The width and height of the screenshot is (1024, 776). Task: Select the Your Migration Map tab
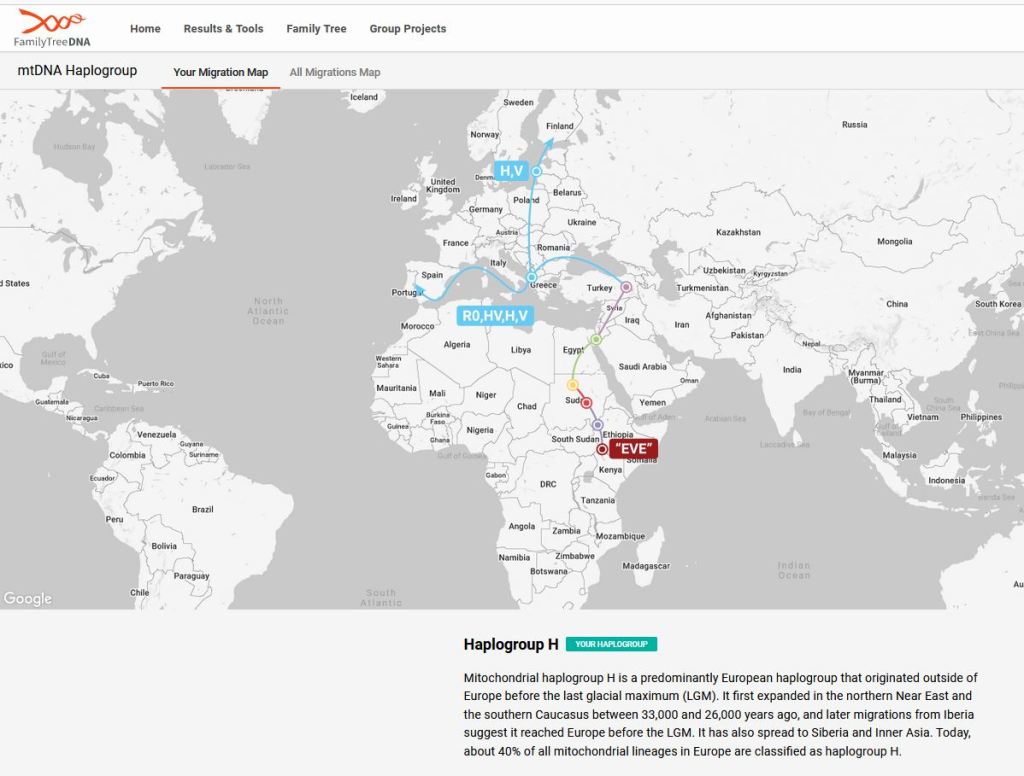[x=220, y=72]
